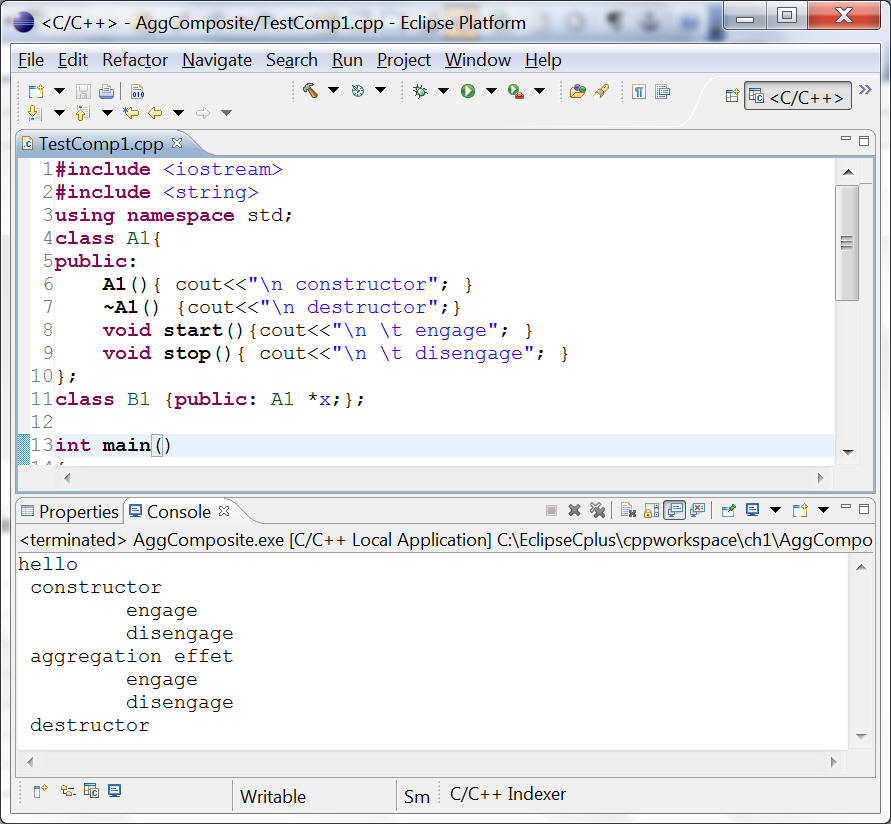Click the Open Console icon

click(800, 510)
